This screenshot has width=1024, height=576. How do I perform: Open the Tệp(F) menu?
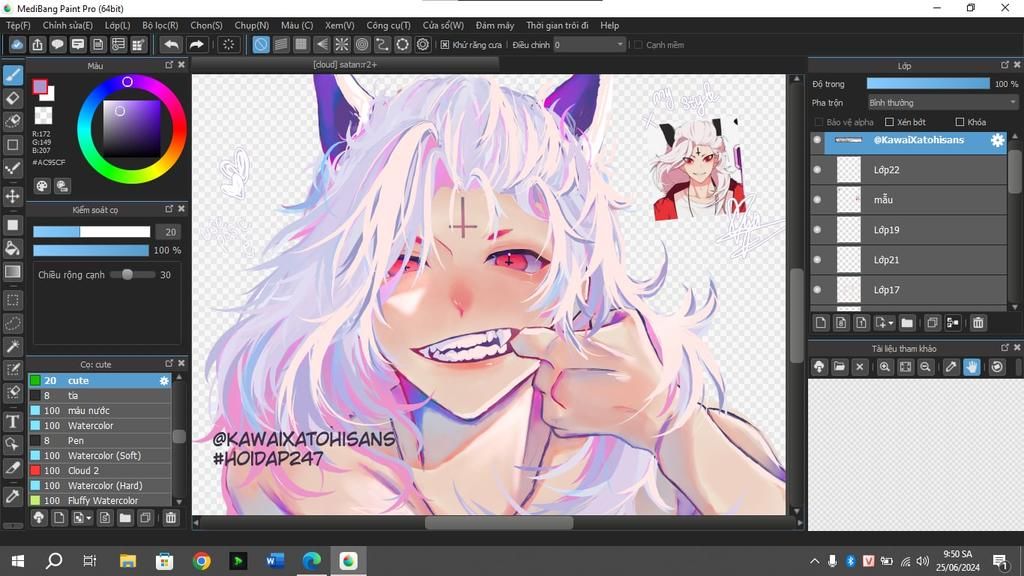18,25
